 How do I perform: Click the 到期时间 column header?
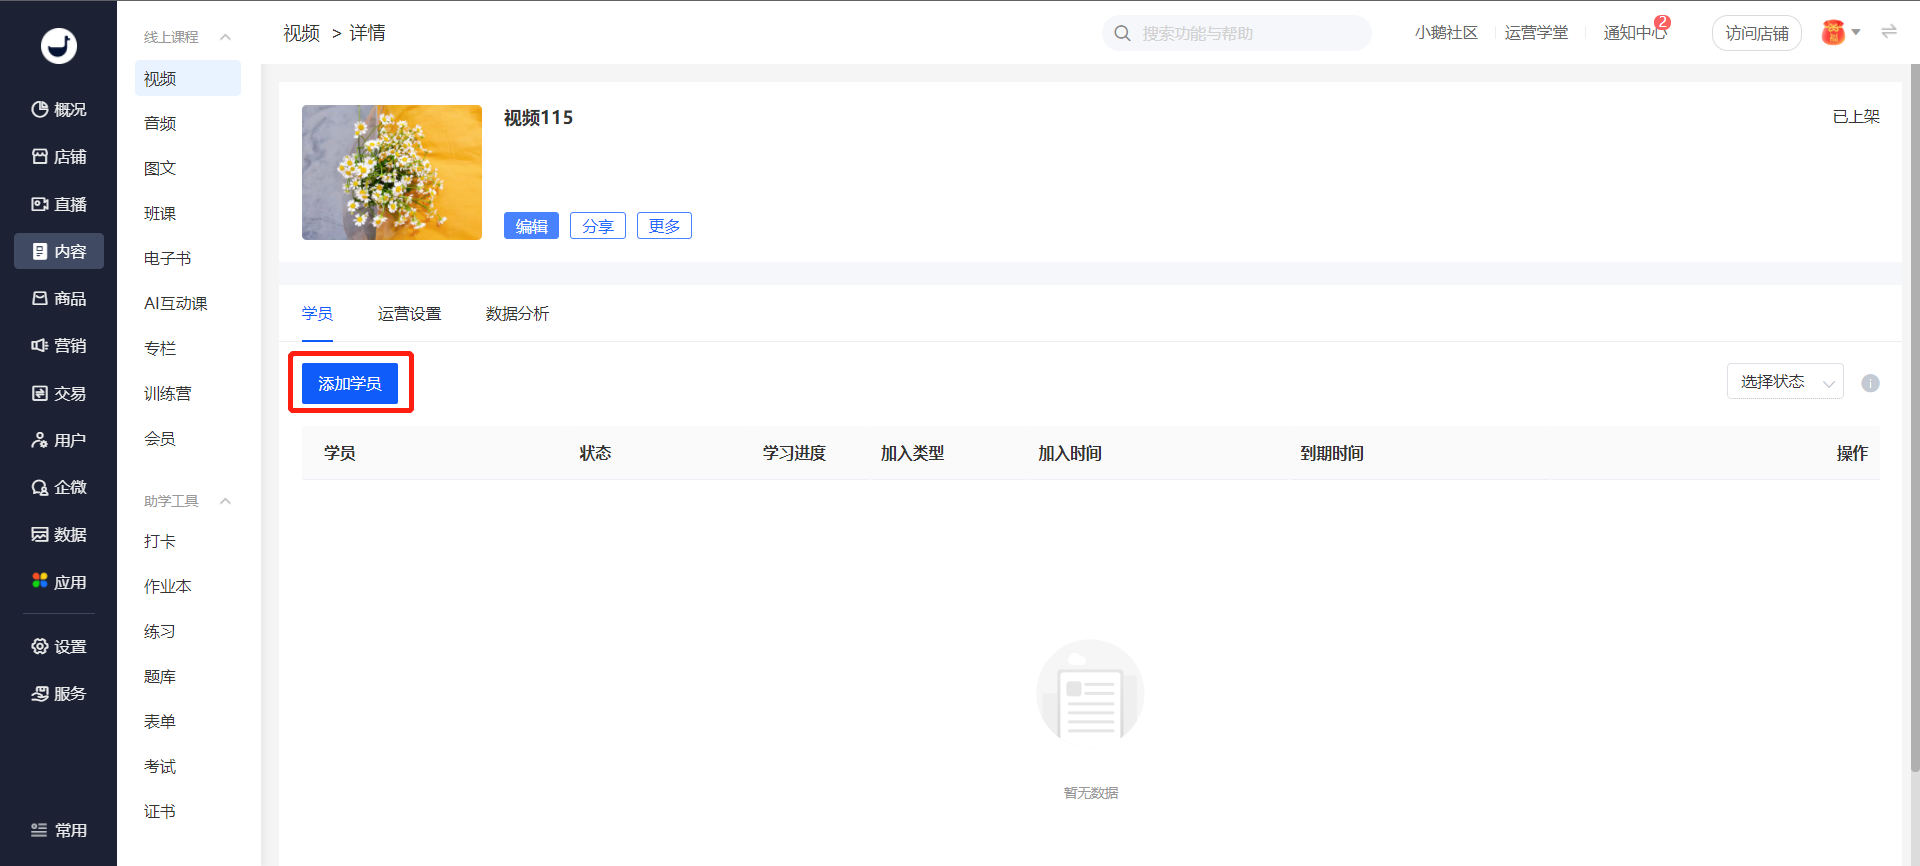(x=1332, y=453)
